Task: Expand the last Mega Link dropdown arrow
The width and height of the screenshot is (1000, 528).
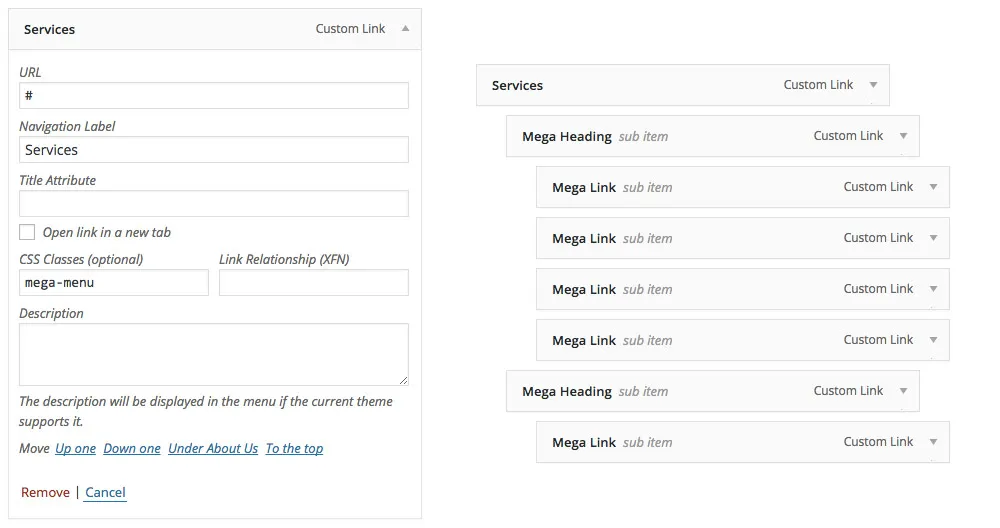Action: [x=933, y=442]
